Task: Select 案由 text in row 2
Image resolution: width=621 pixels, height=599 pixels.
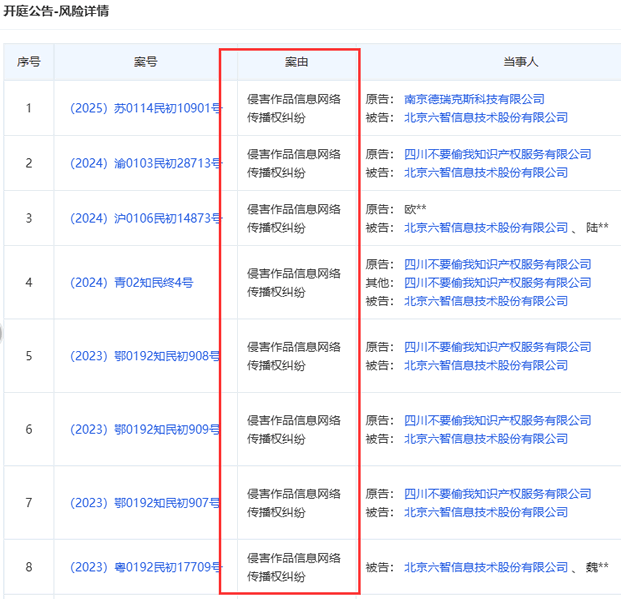Action: 293,163
